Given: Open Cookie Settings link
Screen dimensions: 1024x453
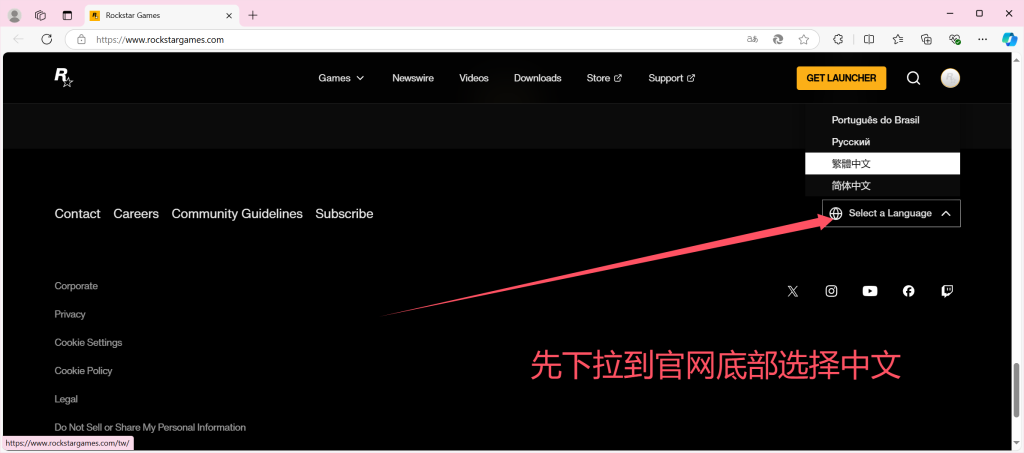Looking at the screenshot, I should pyautogui.click(x=88, y=342).
